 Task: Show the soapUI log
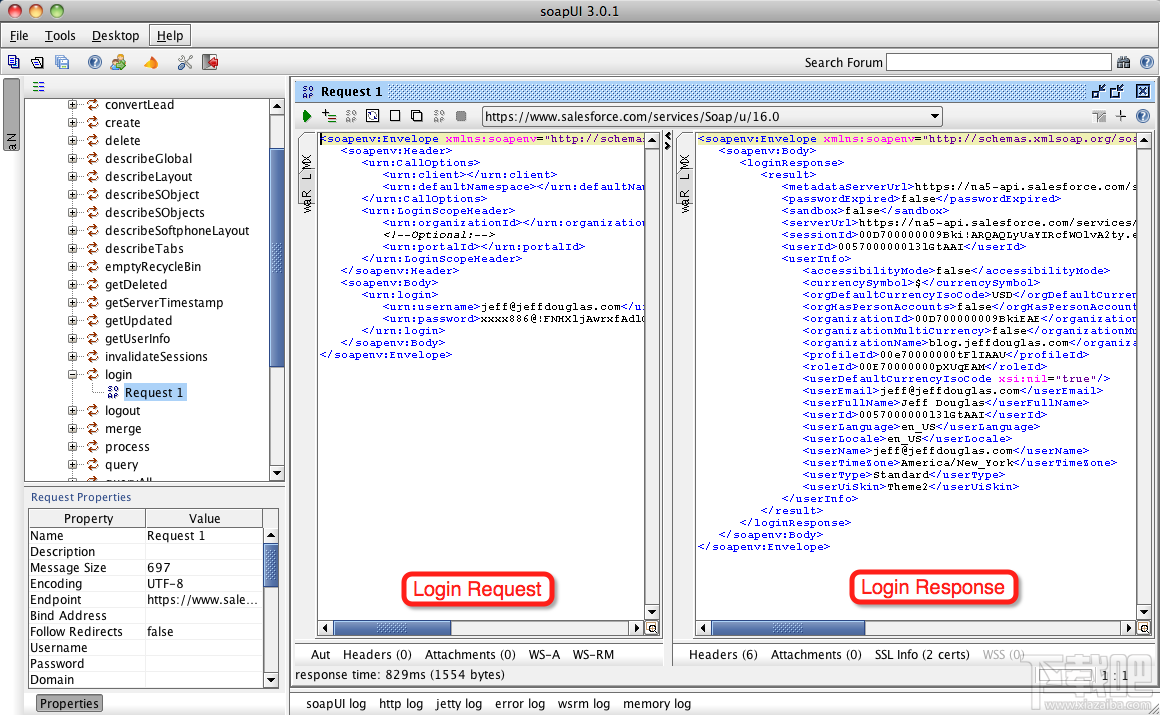[x=336, y=704]
